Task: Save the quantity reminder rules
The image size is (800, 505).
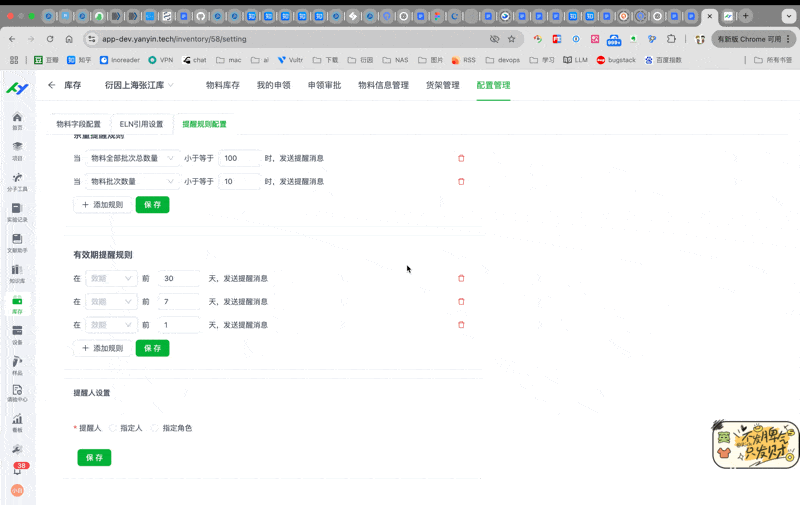Action: [x=153, y=205]
